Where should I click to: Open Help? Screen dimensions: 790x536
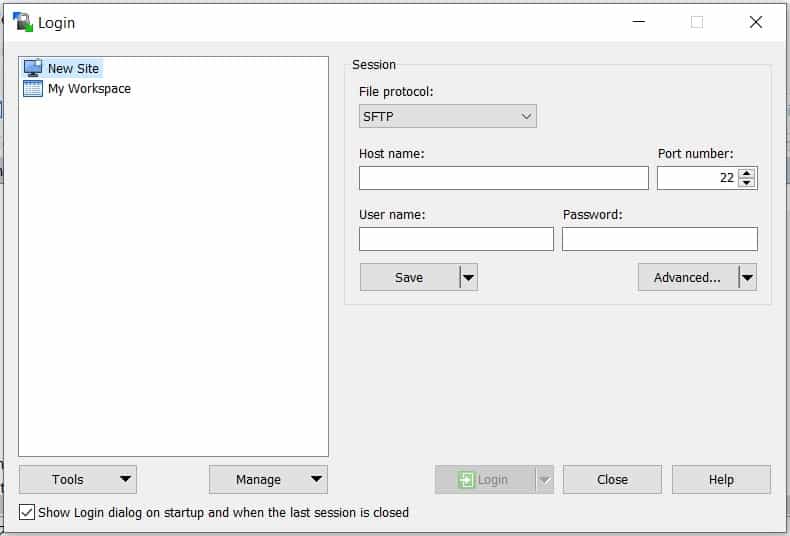pos(721,480)
